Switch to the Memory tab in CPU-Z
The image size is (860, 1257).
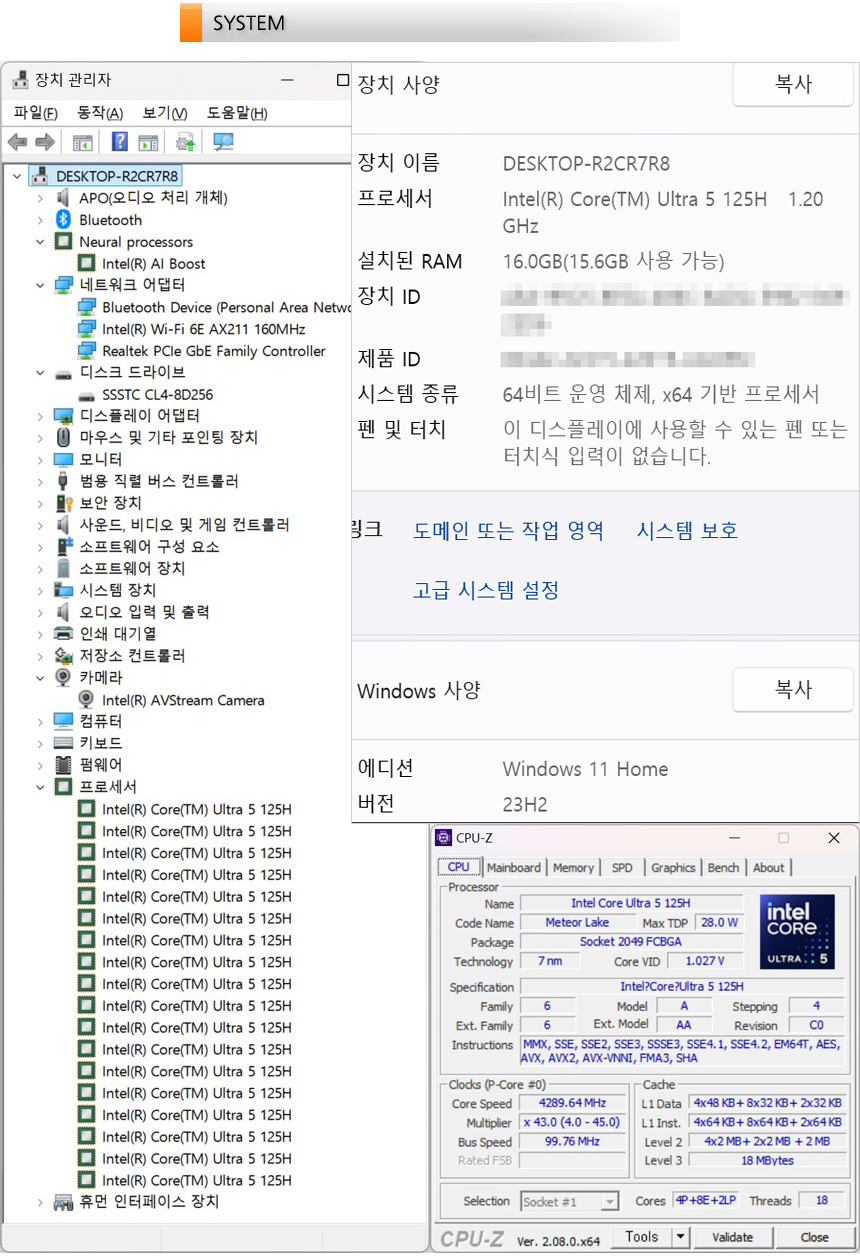(573, 867)
